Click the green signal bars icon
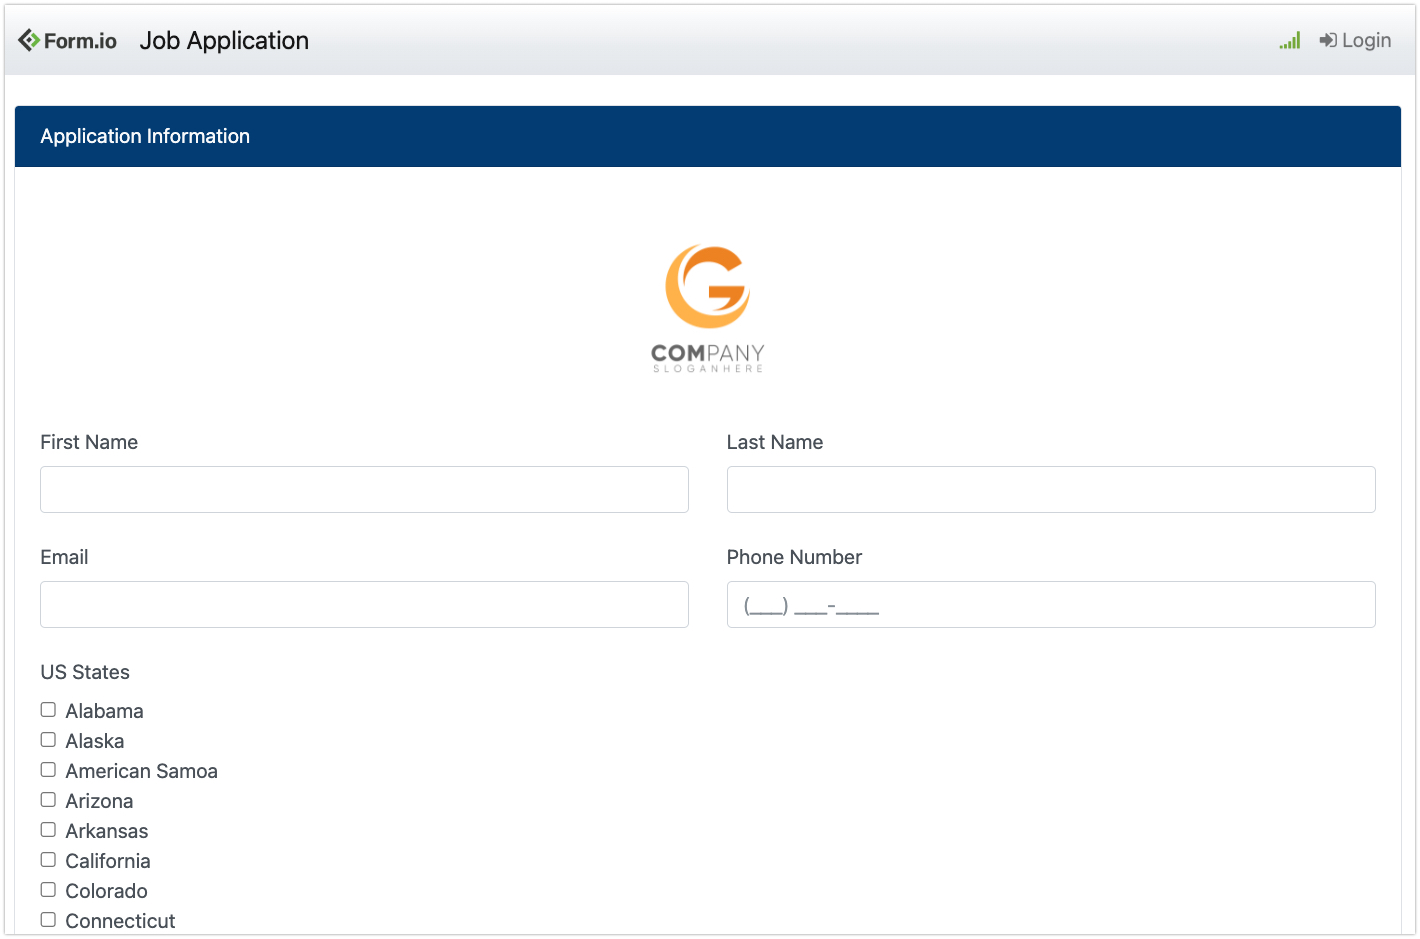The height and width of the screenshot is (939, 1420). (1289, 40)
